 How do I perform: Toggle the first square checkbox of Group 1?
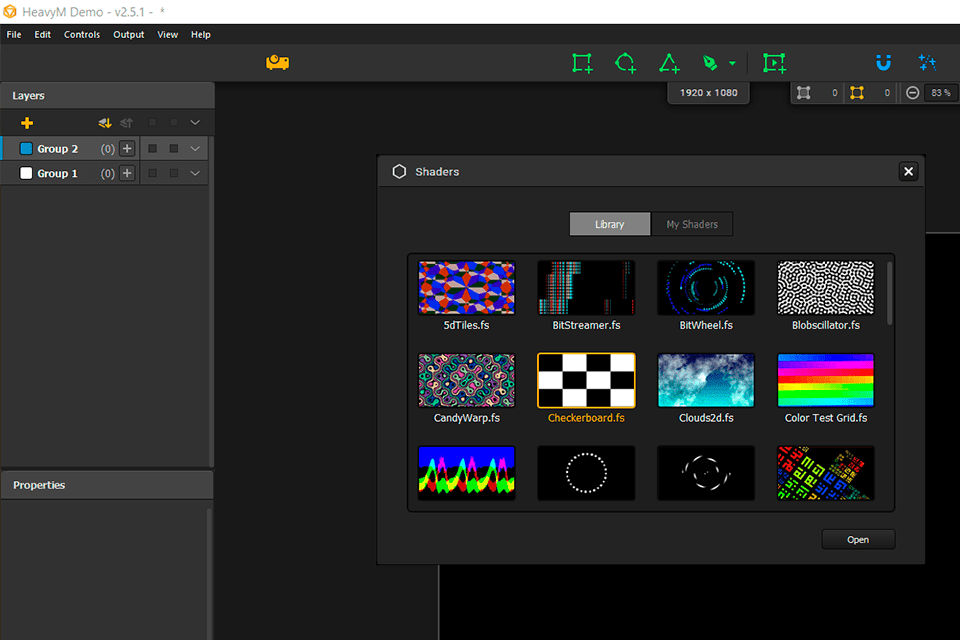click(x=153, y=173)
